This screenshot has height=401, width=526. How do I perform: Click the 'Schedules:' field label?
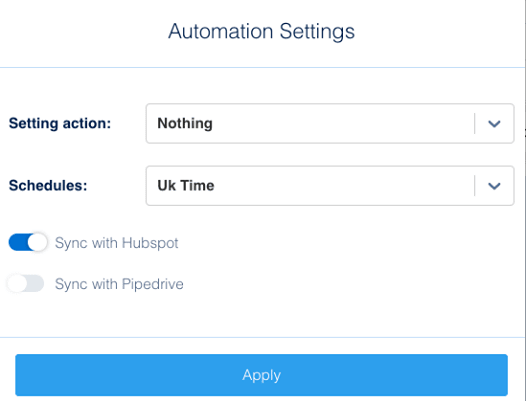[x=48, y=185]
